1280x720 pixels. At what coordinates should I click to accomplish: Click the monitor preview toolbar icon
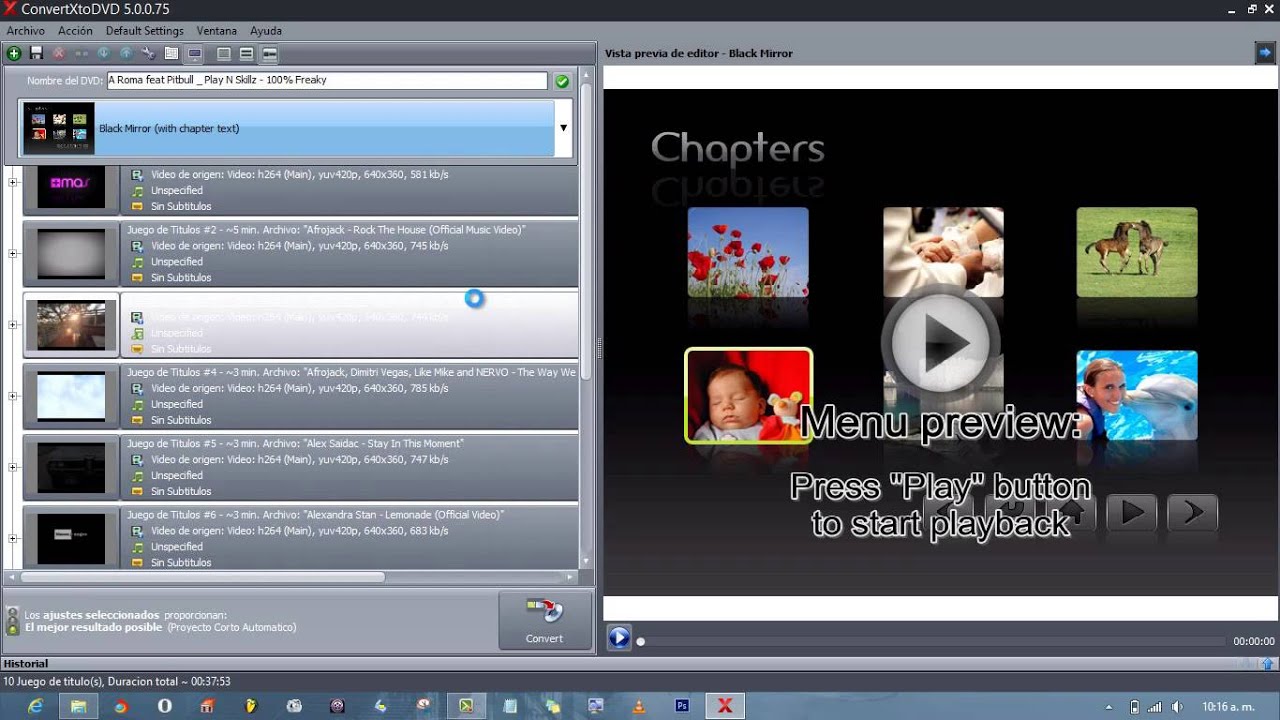tap(195, 54)
